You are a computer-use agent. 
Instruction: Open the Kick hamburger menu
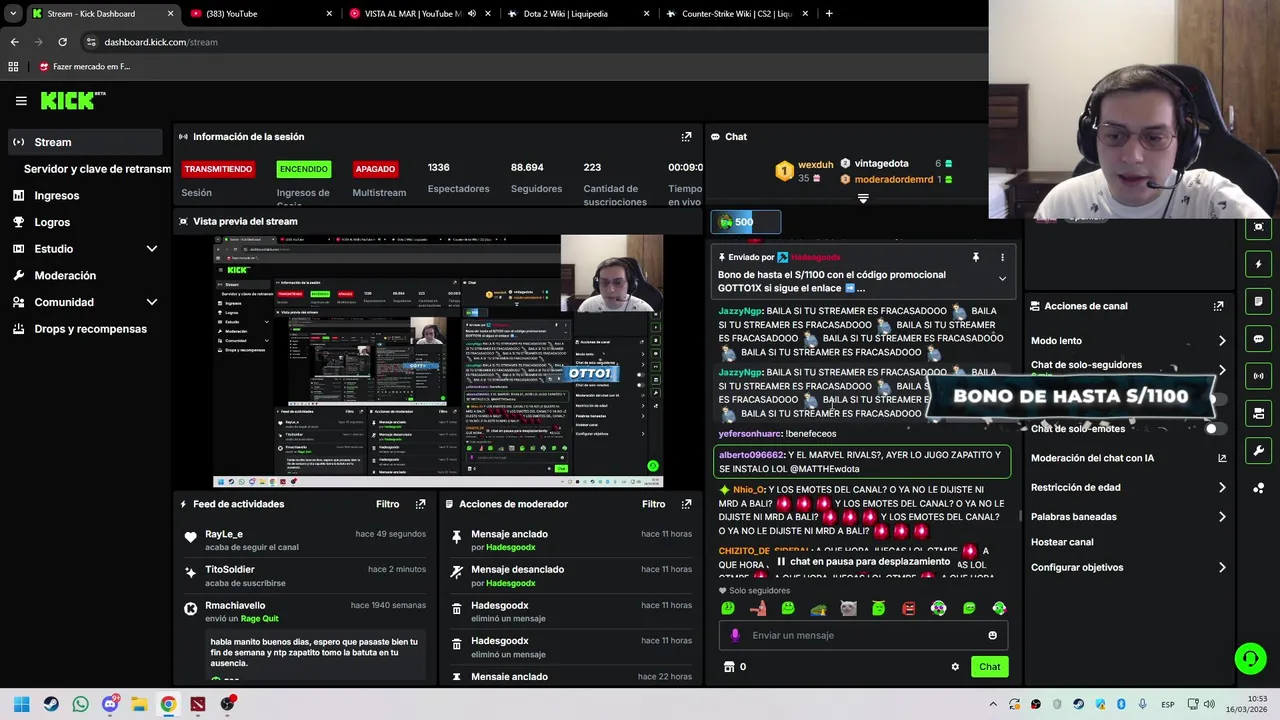pos(21,101)
